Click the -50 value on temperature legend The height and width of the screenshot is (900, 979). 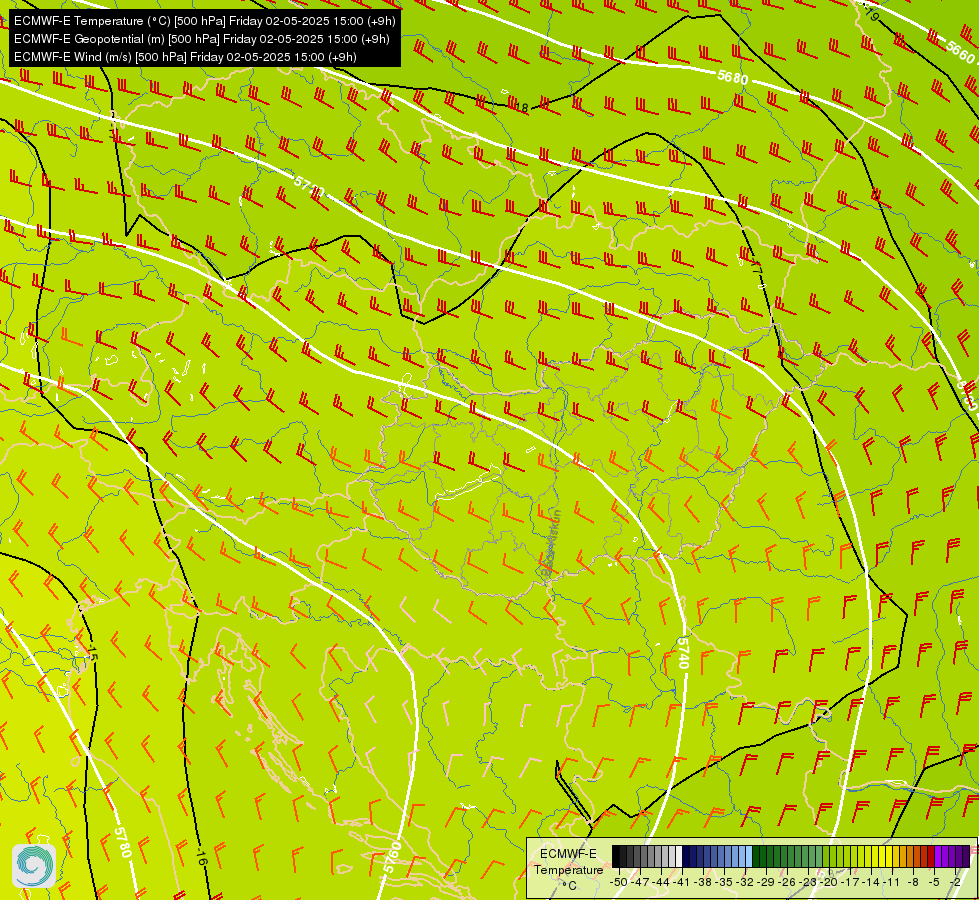[618, 882]
